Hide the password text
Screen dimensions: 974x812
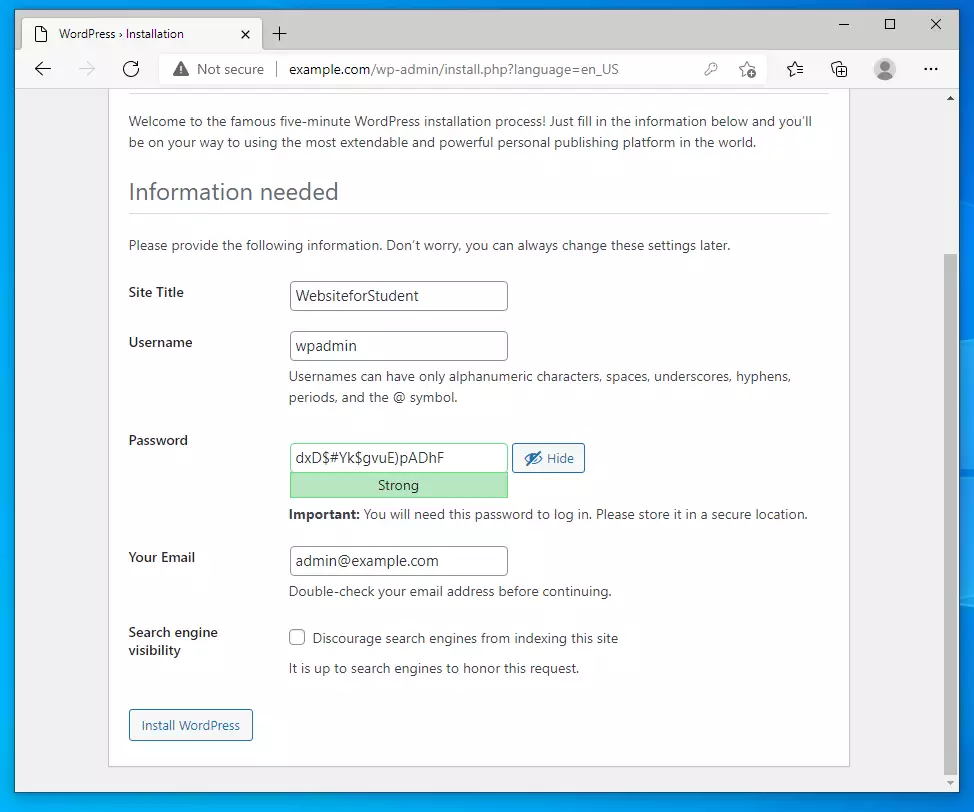coord(548,458)
